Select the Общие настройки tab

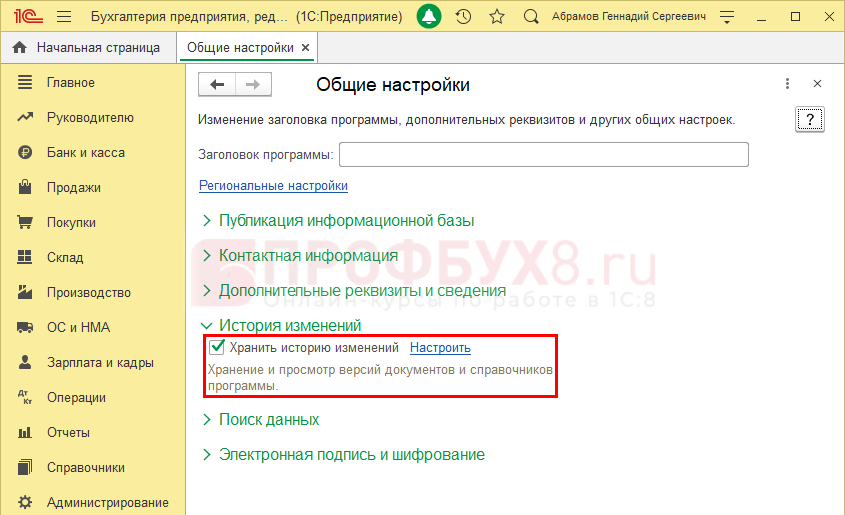[240, 47]
